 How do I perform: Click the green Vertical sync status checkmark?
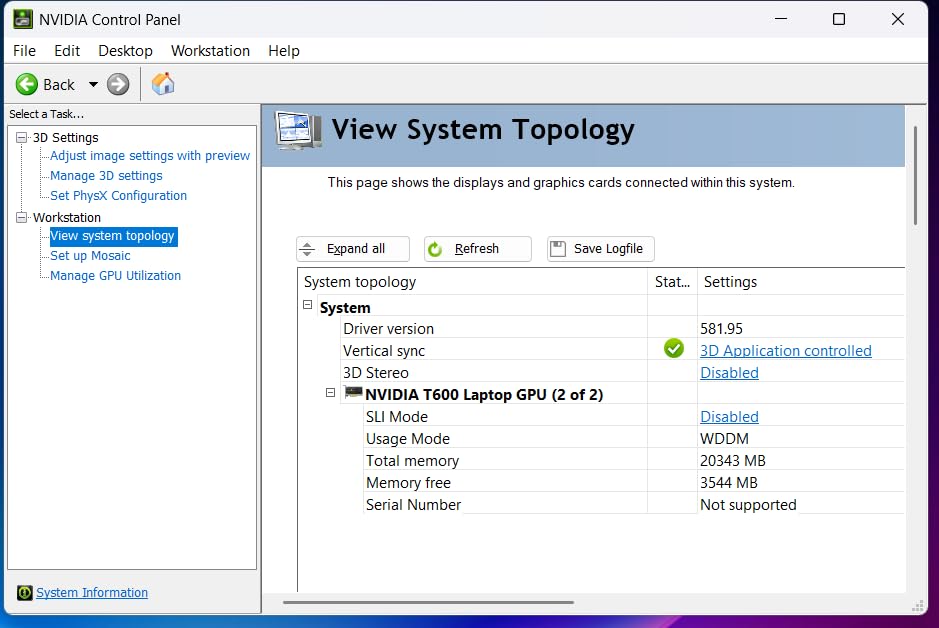tap(673, 349)
